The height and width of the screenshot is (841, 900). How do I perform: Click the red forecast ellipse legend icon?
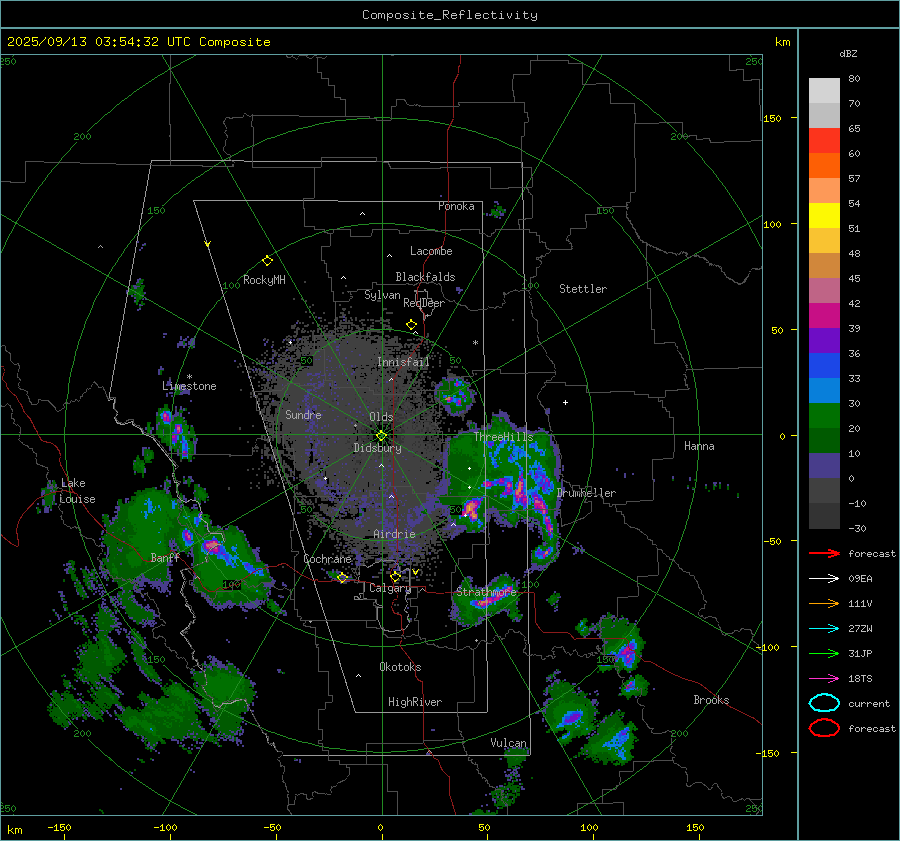[x=824, y=728]
